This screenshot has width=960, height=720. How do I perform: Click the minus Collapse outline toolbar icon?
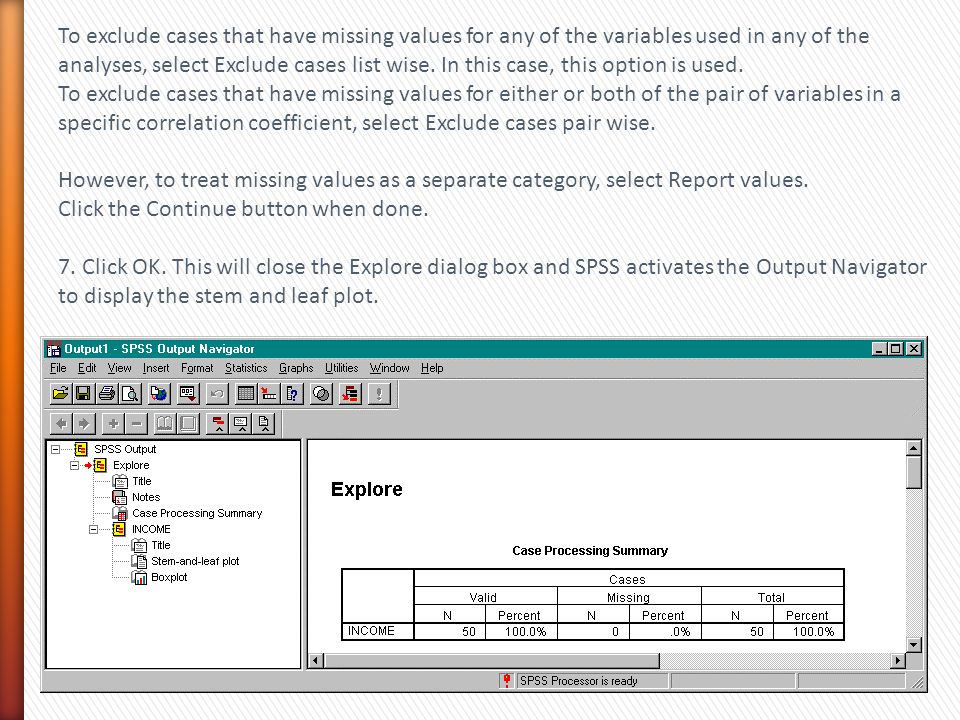pos(137,423)
